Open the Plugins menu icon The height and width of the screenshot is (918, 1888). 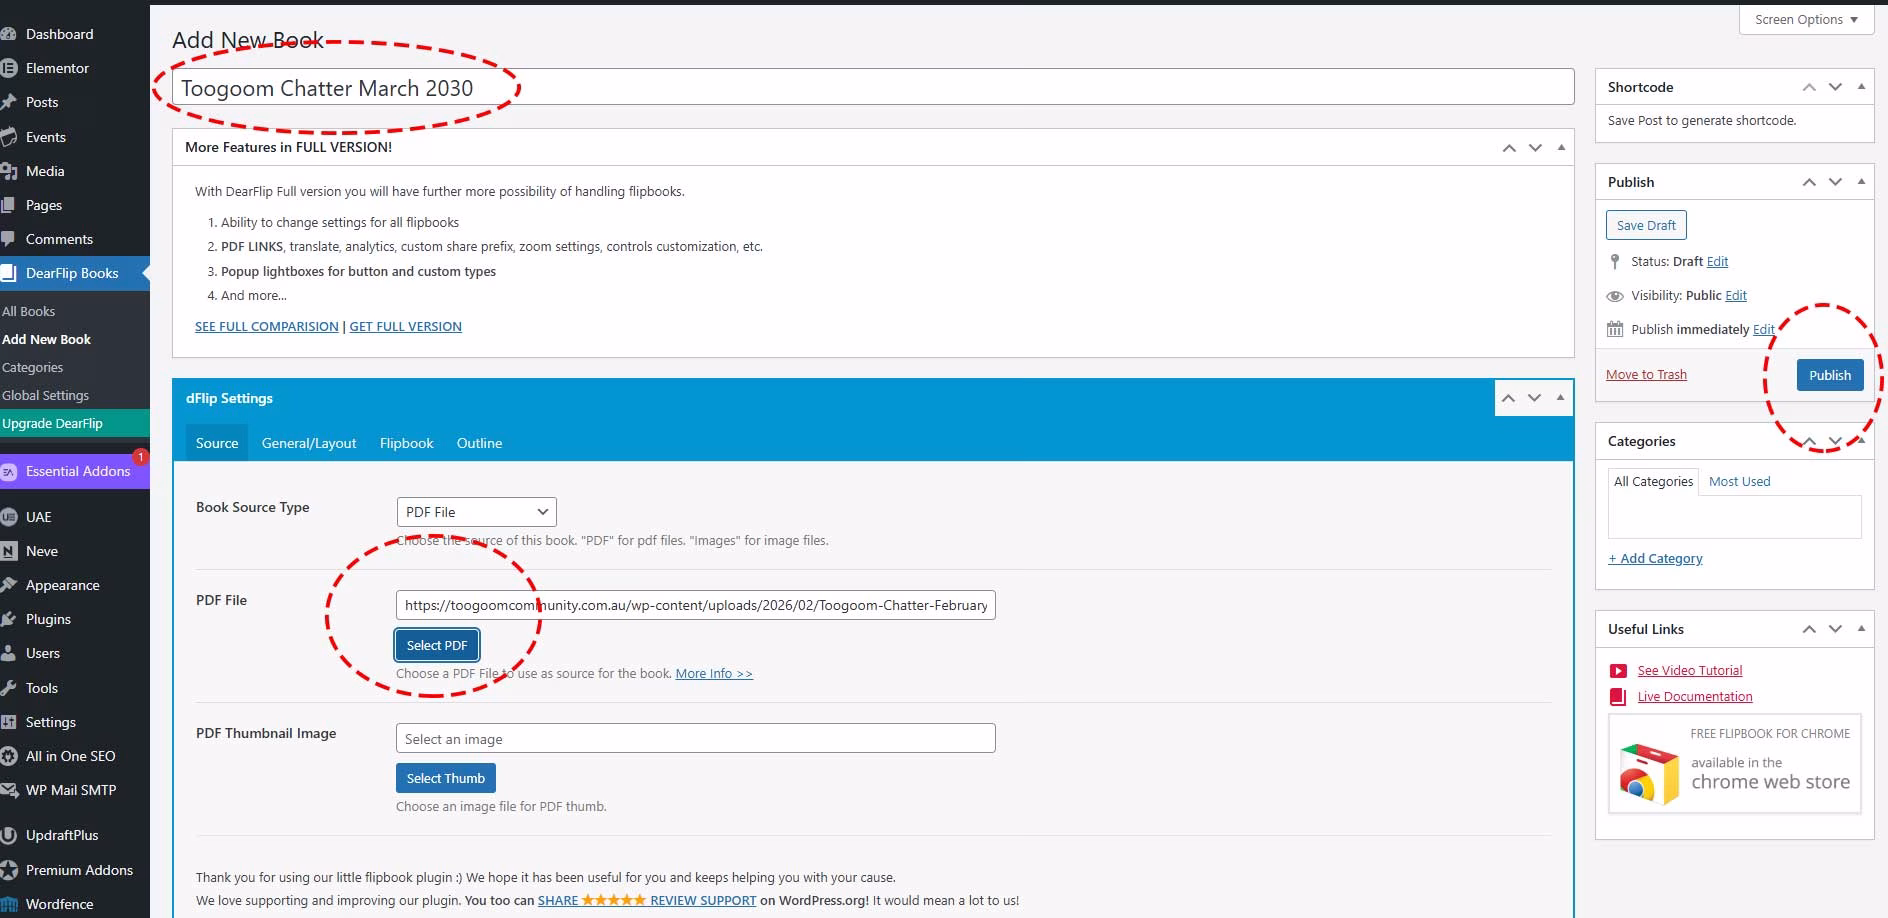[x=9, y=619]
